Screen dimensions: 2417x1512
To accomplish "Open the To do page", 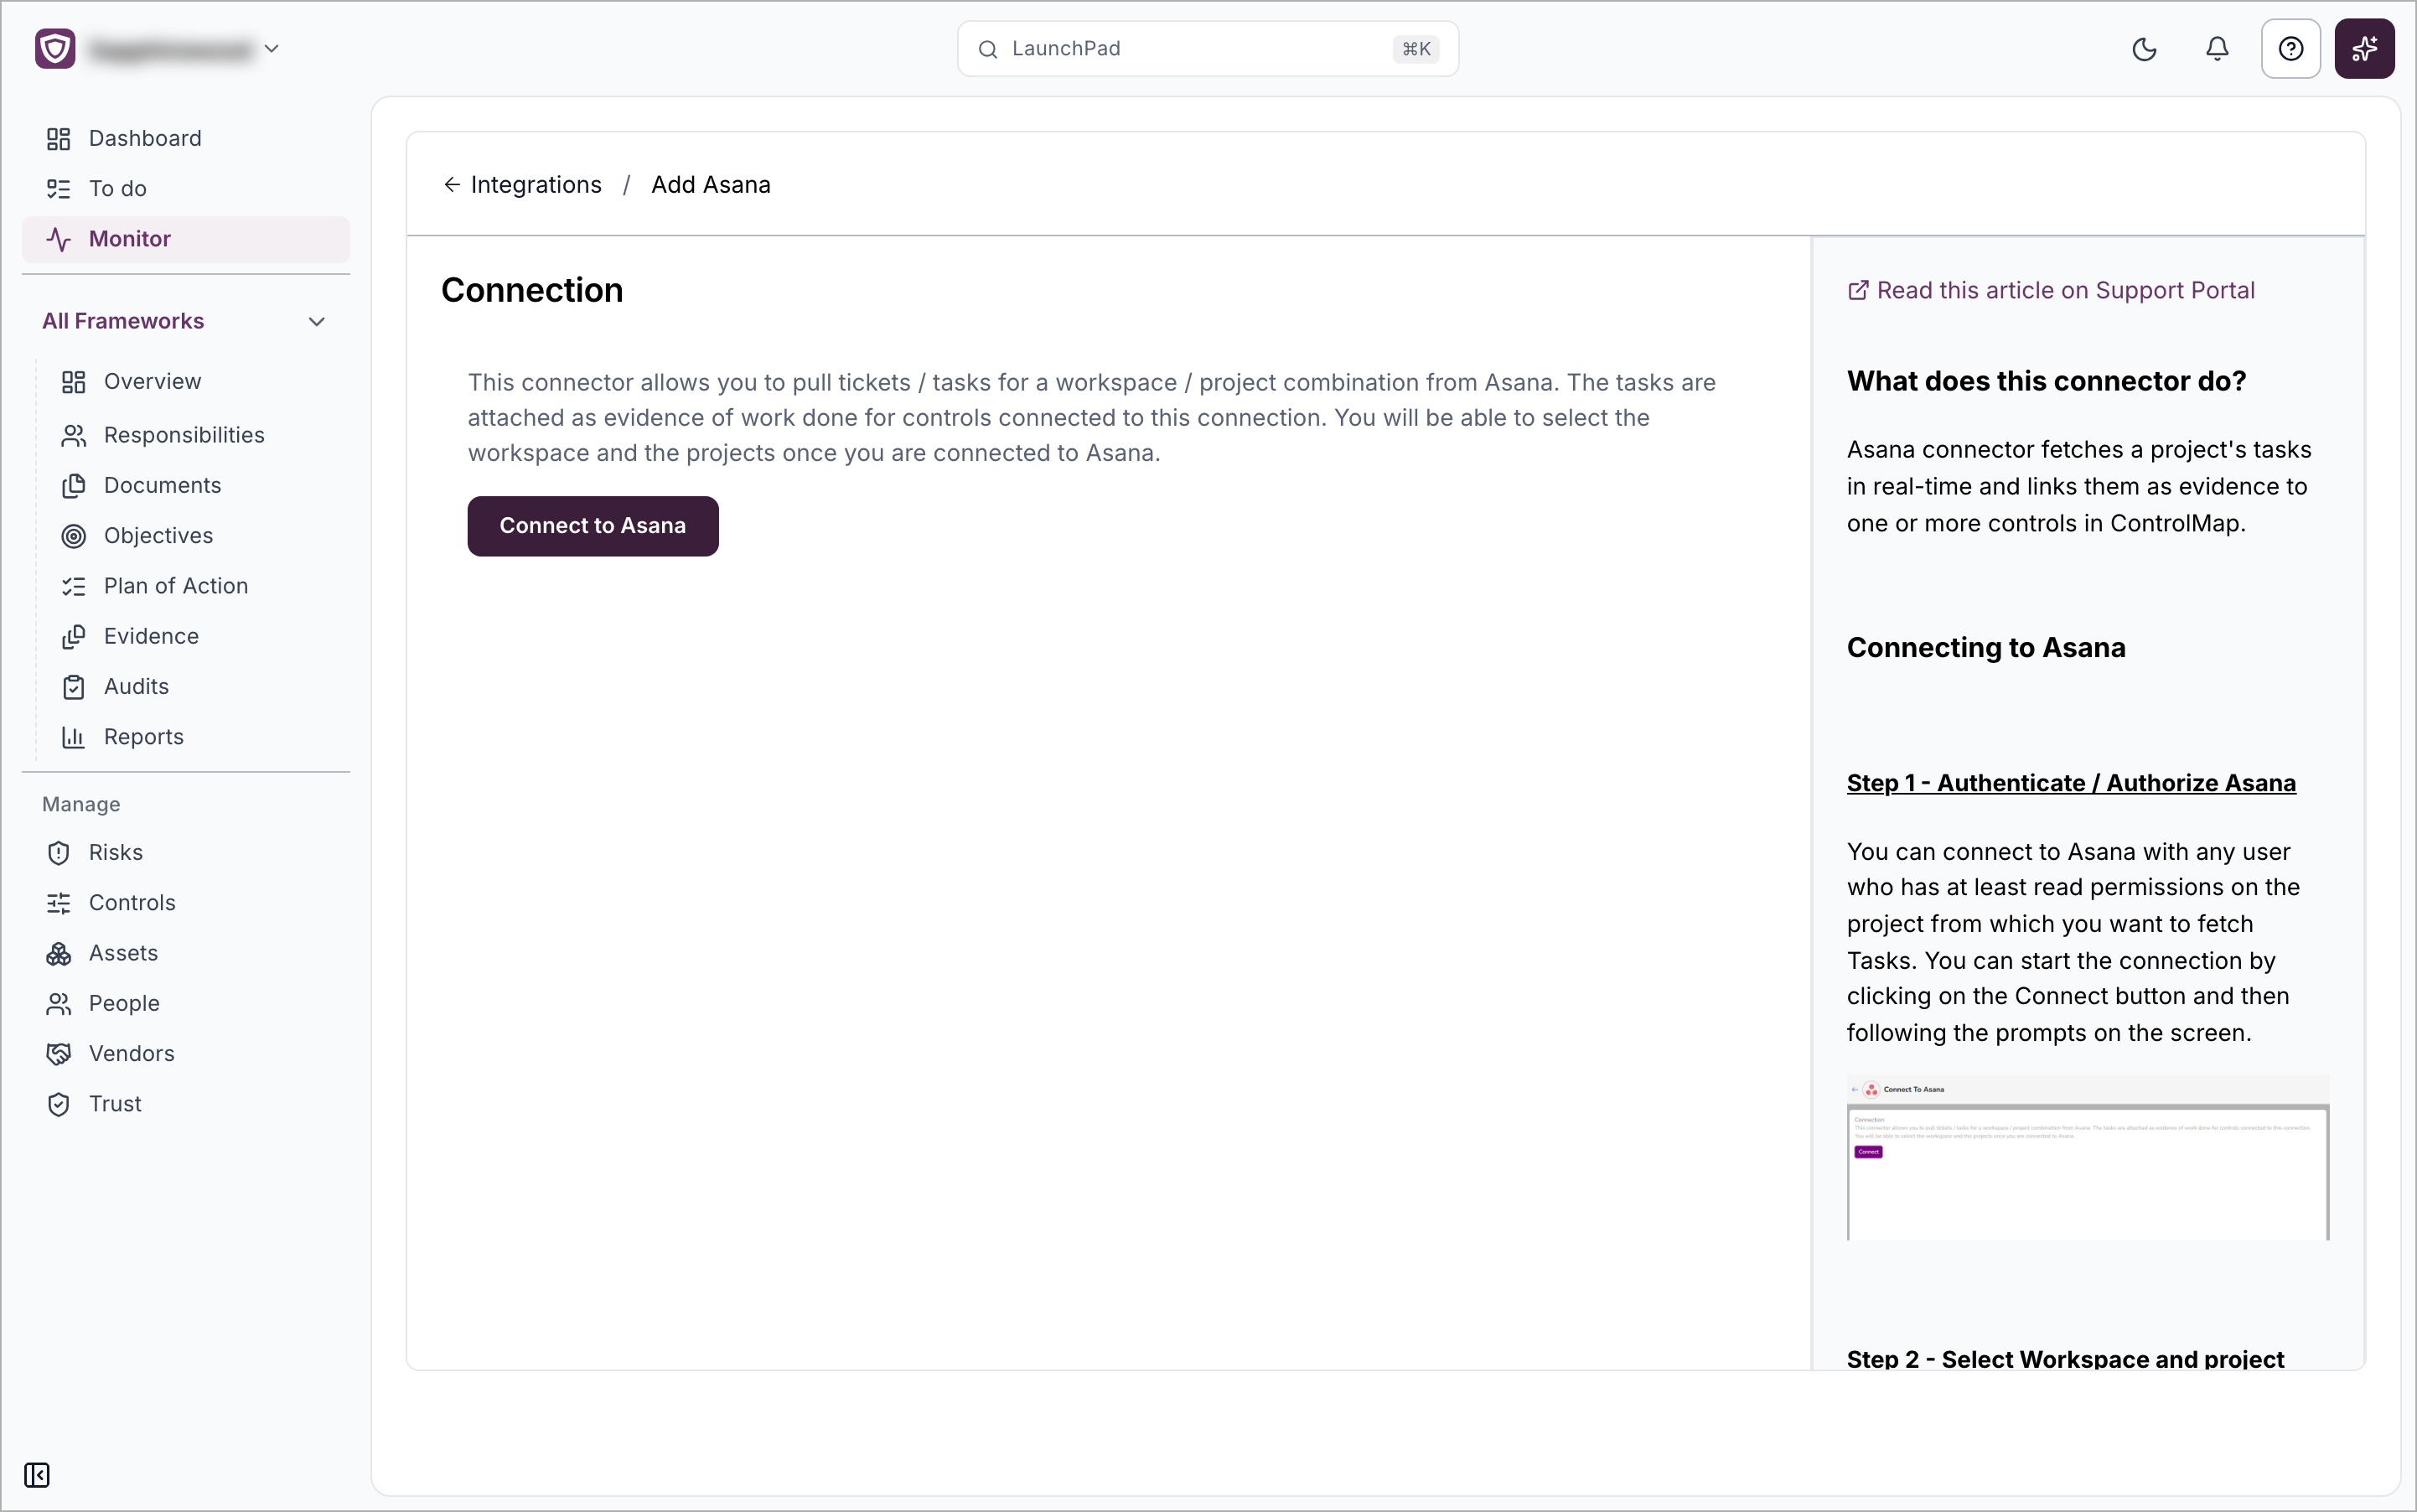I will (186, 188).
